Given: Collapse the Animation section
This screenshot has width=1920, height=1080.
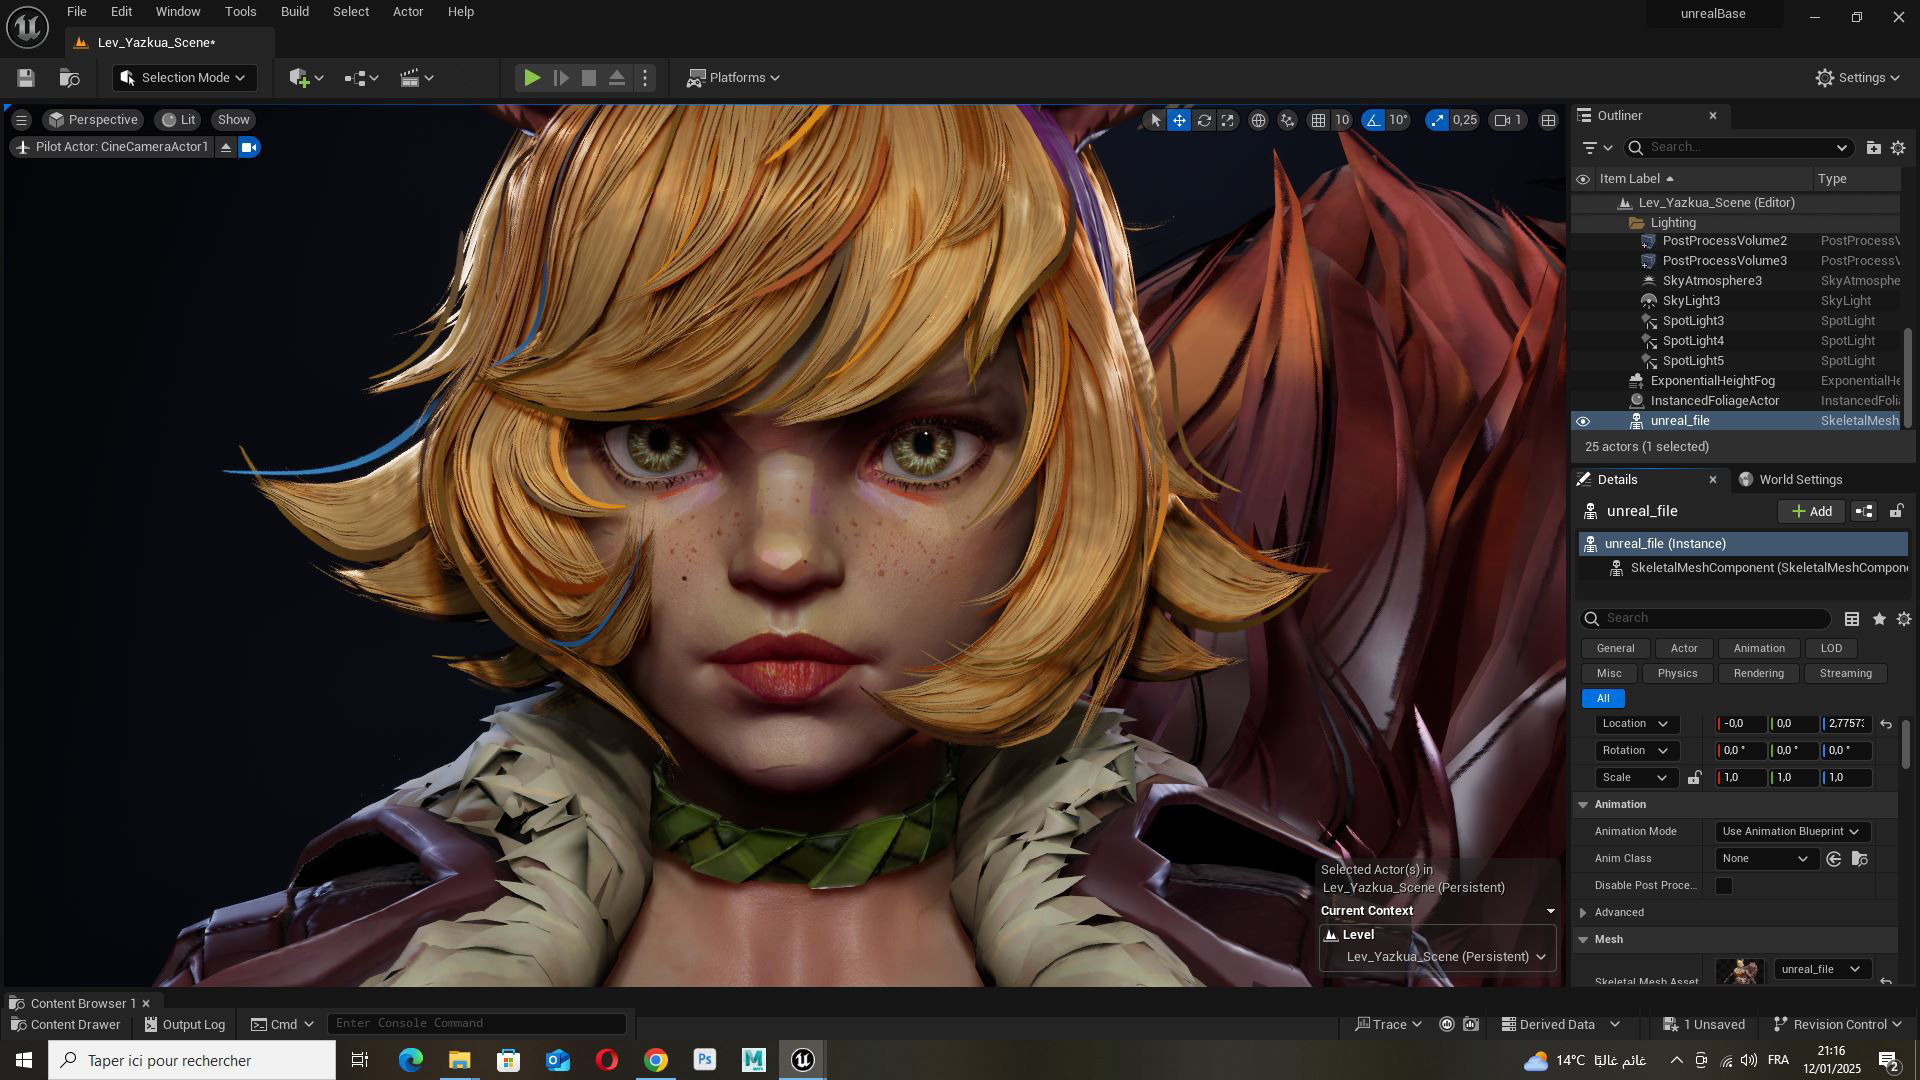Looking at the screenshot, I should [x=1583, y=805].
